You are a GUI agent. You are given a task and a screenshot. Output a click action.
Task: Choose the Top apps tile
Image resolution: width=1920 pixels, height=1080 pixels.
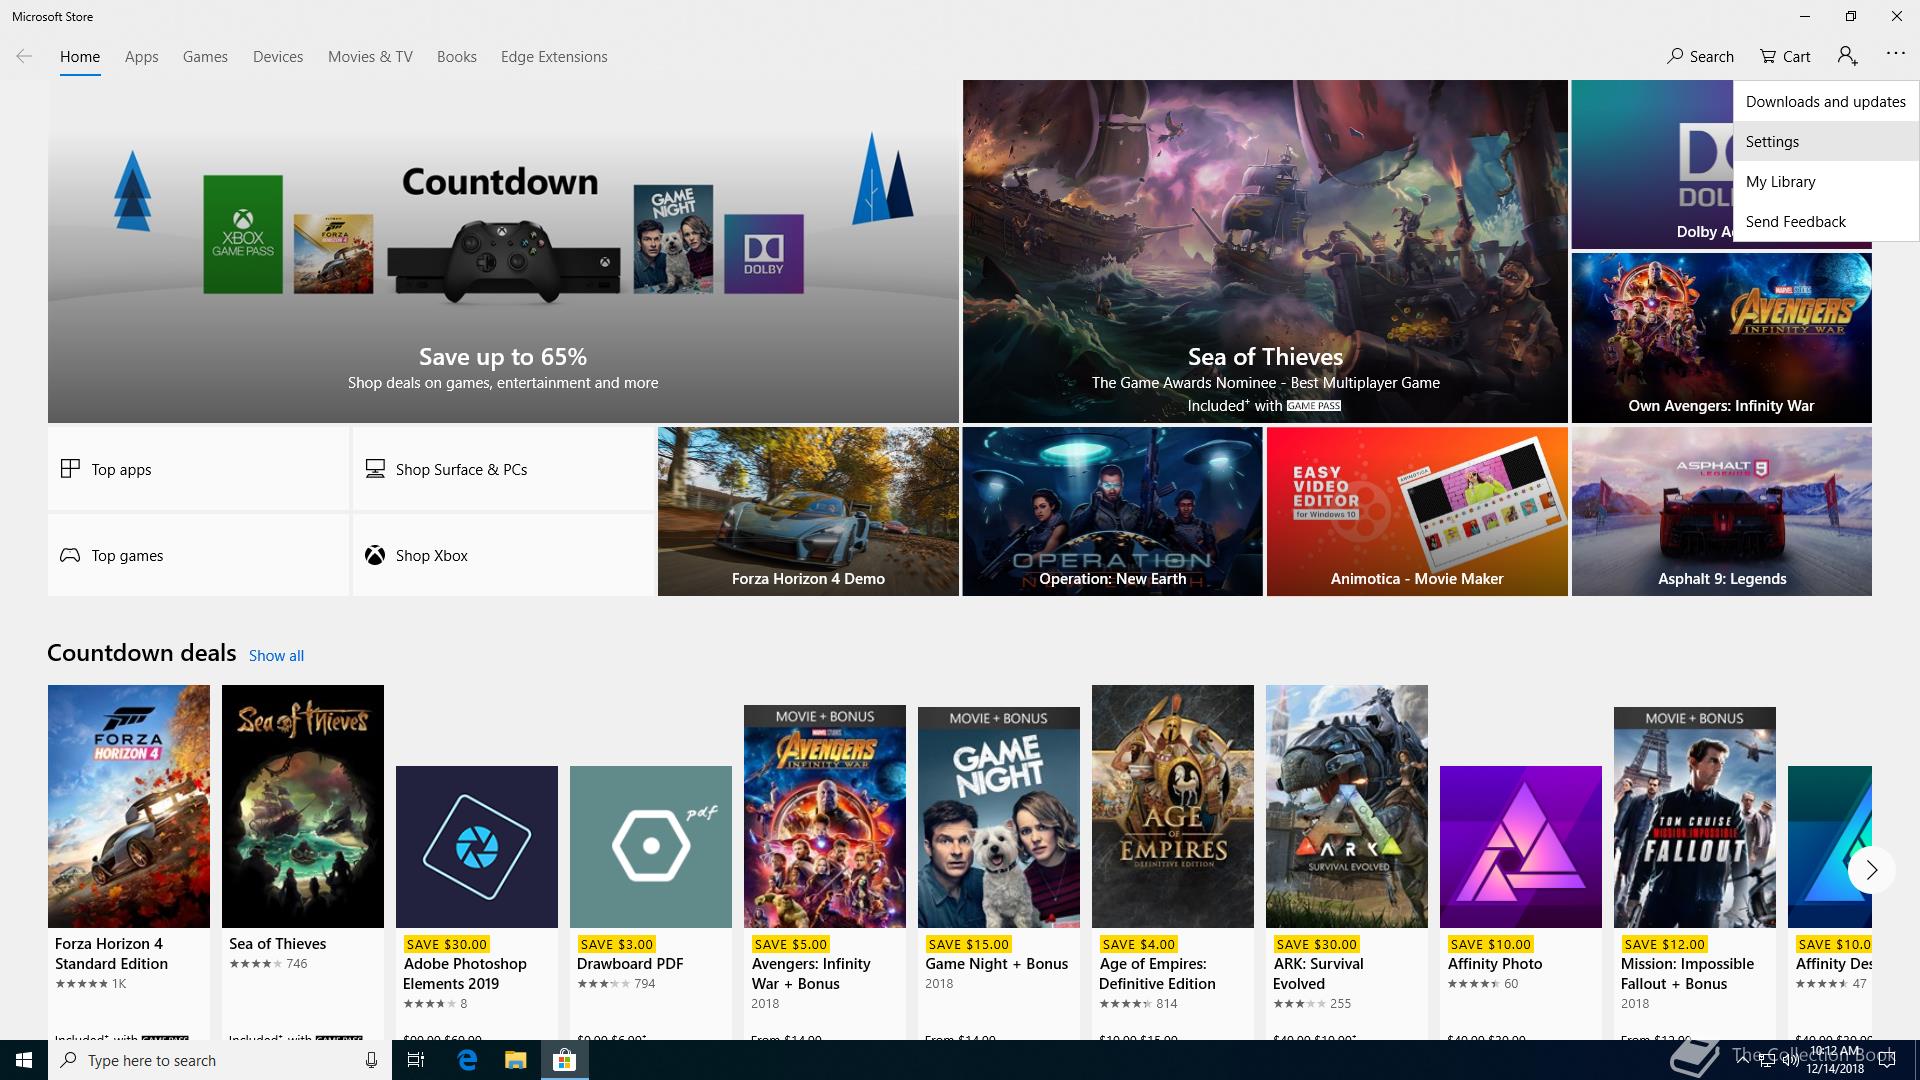pyautogui.click(x=198, y=469)
